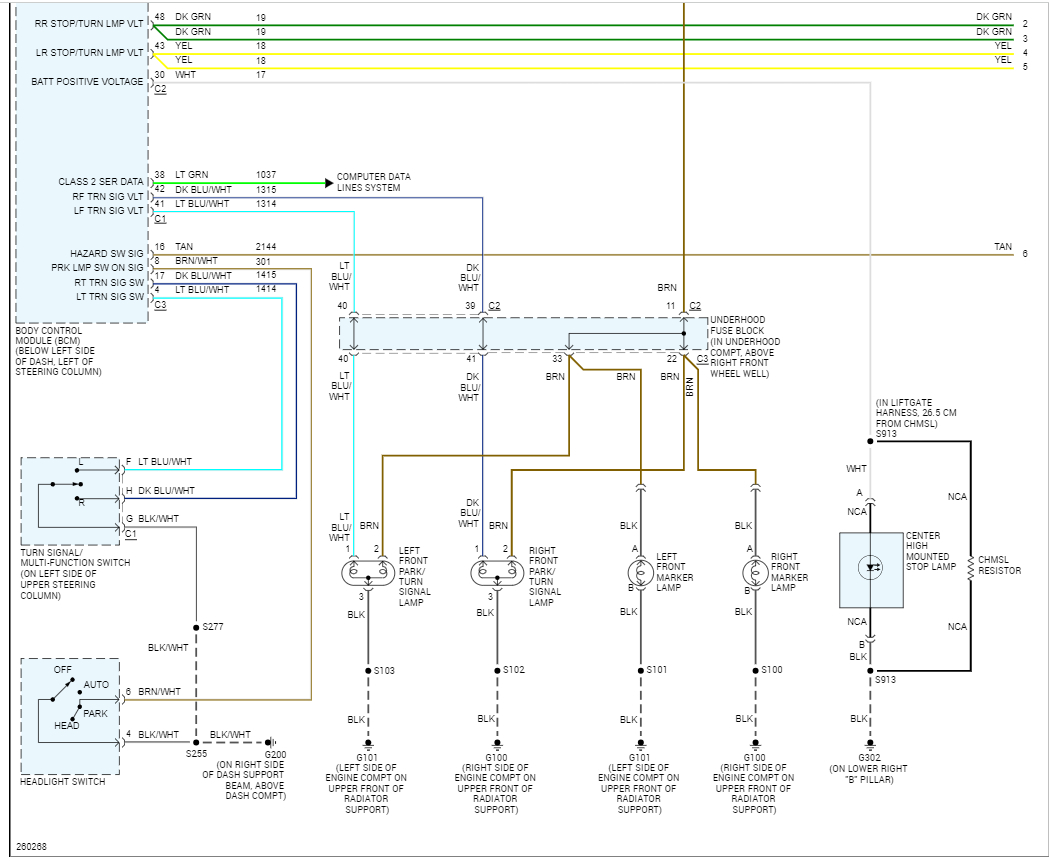Image resolution: width=1049 pixels, height=862 pixels.
Task: Click circuit number 1314 on the BCM wire
Action: tap(266, 203)
